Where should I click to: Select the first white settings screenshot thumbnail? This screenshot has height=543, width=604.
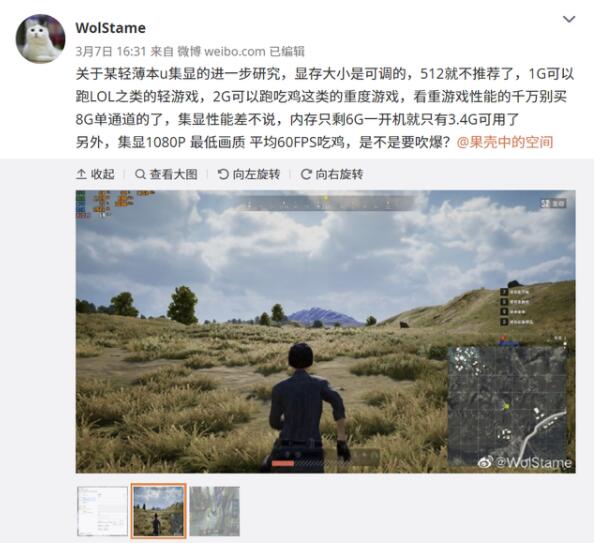[102, 511]
